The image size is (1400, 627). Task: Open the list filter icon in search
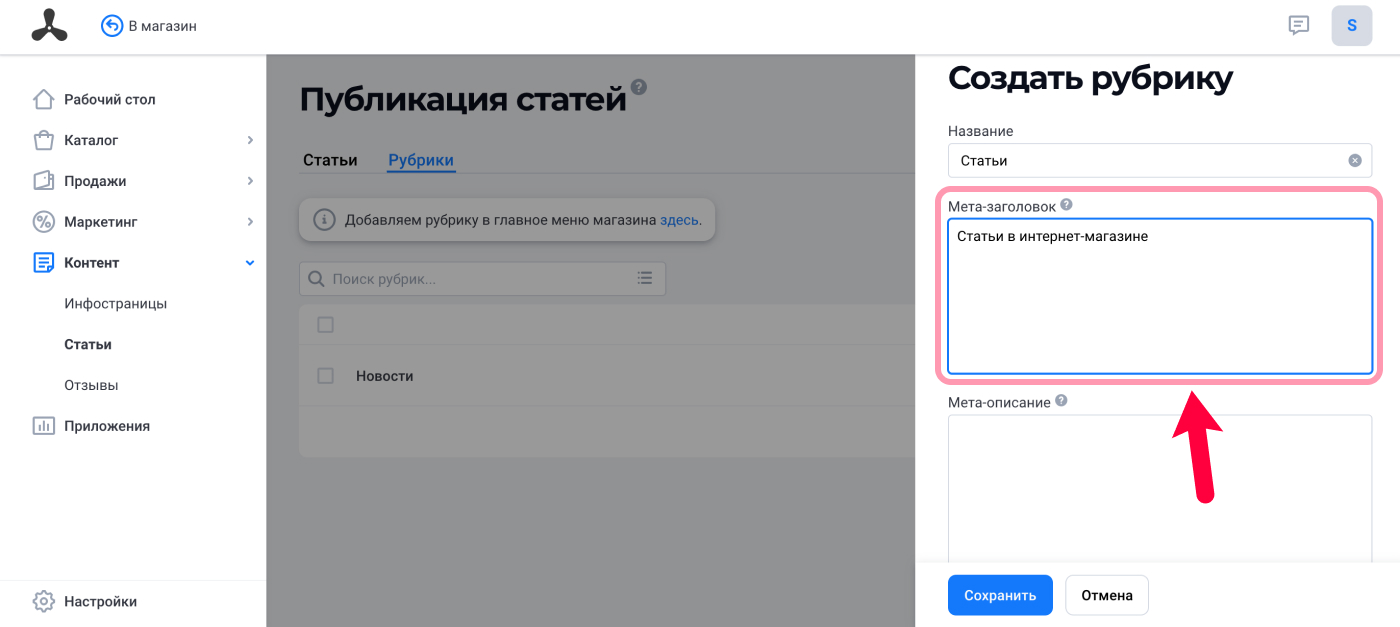click(x=645, y=278)
